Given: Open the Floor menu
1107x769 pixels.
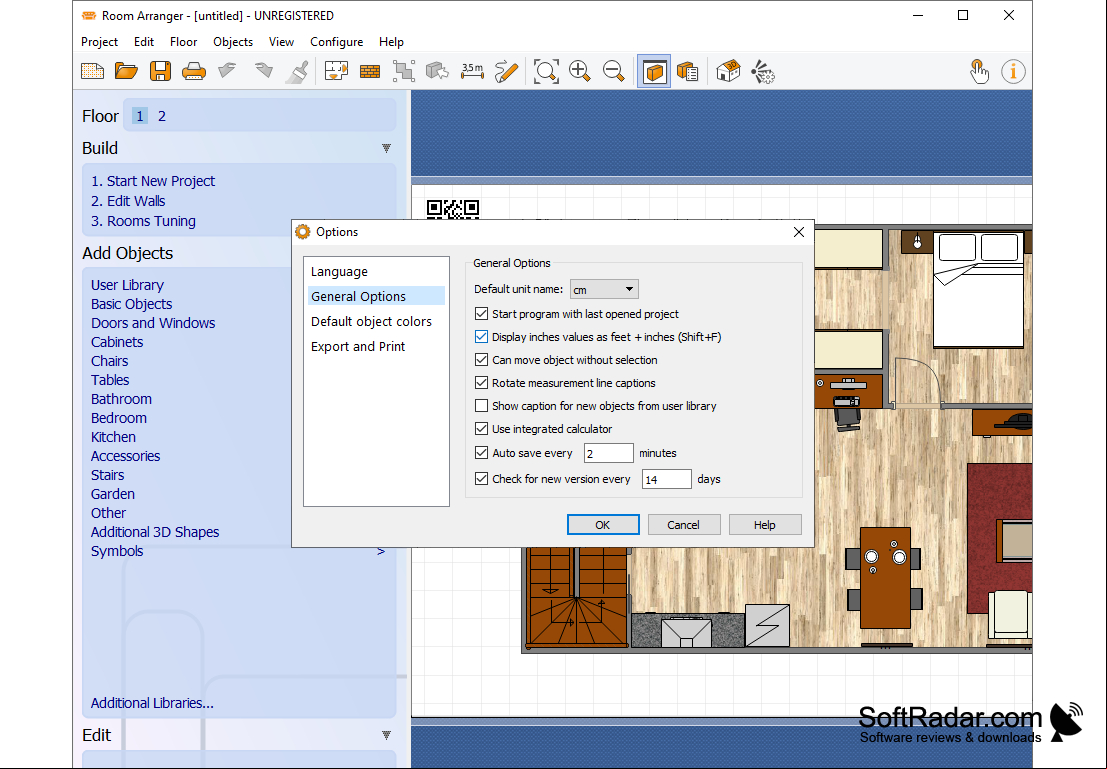Looking at the screenshot, I should pyautogui.click(x=184, y=42).
